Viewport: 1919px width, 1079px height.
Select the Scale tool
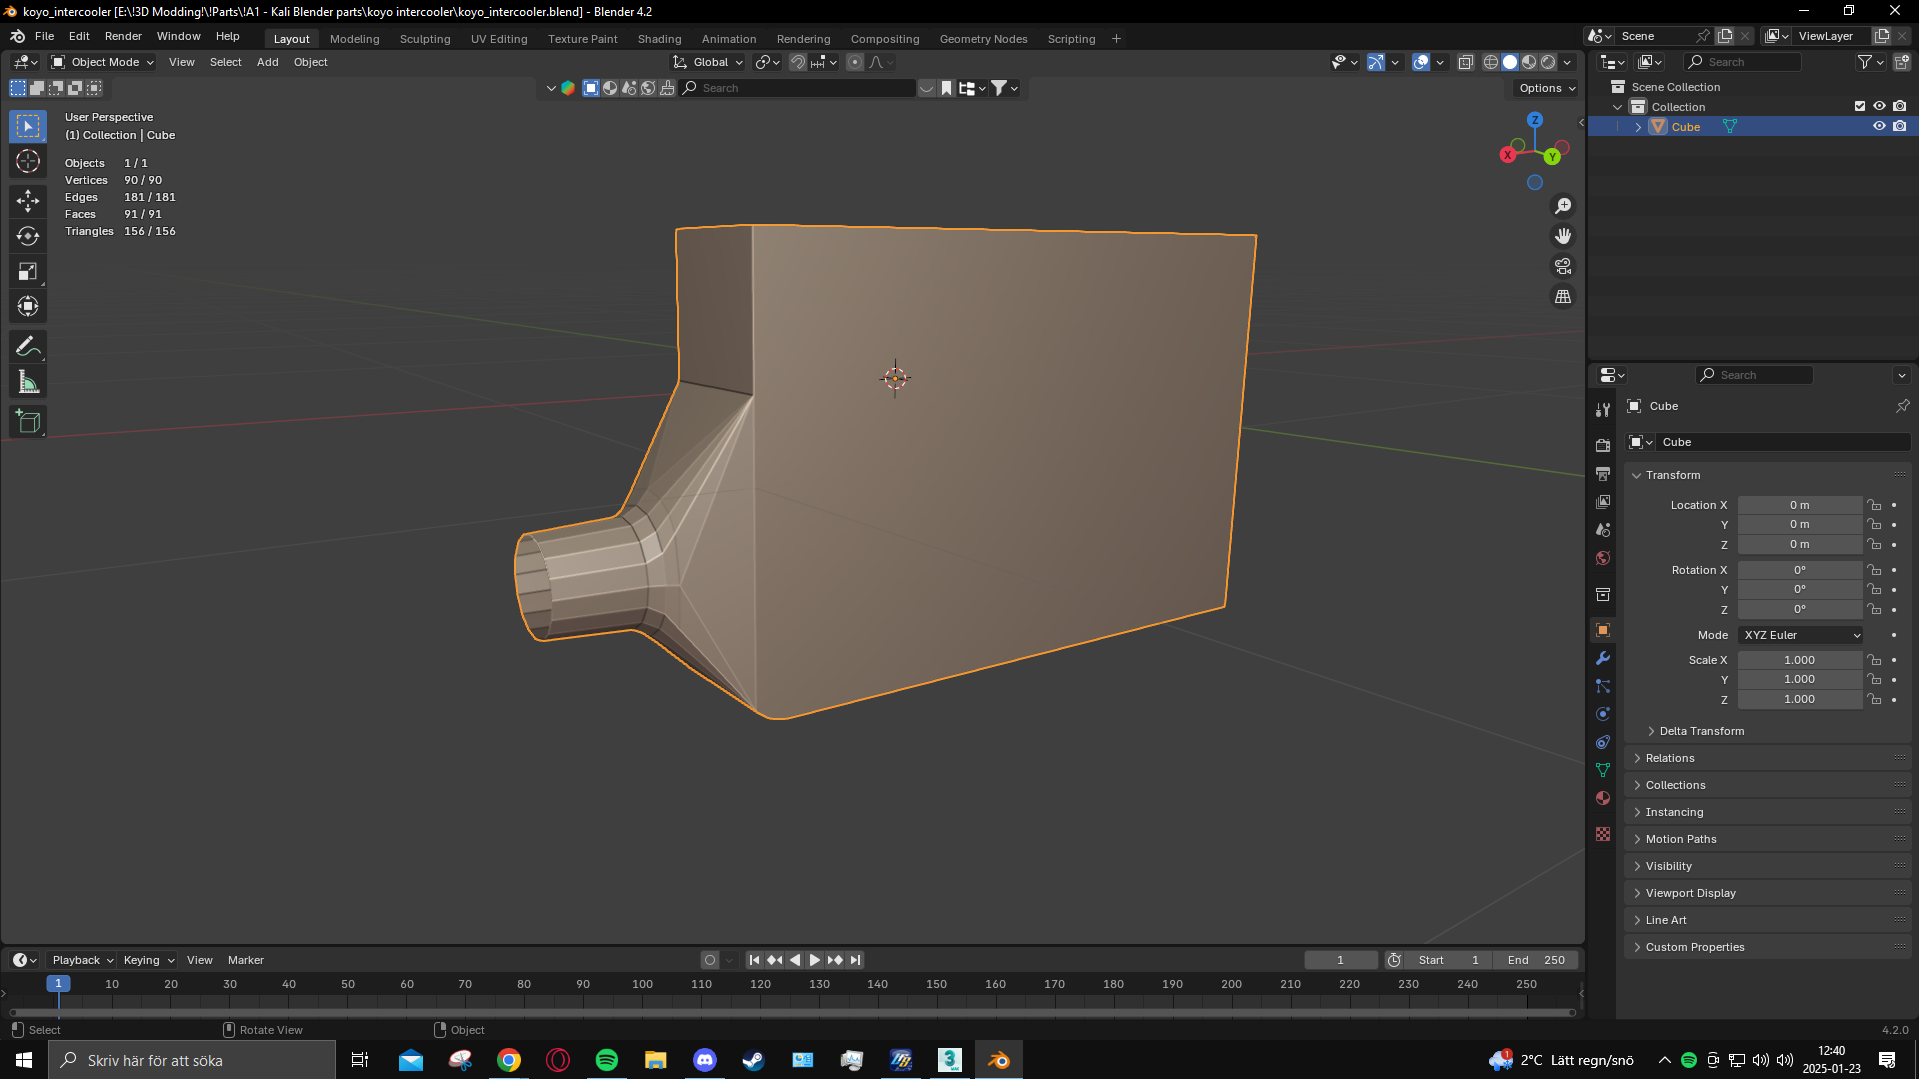(28, 271)
